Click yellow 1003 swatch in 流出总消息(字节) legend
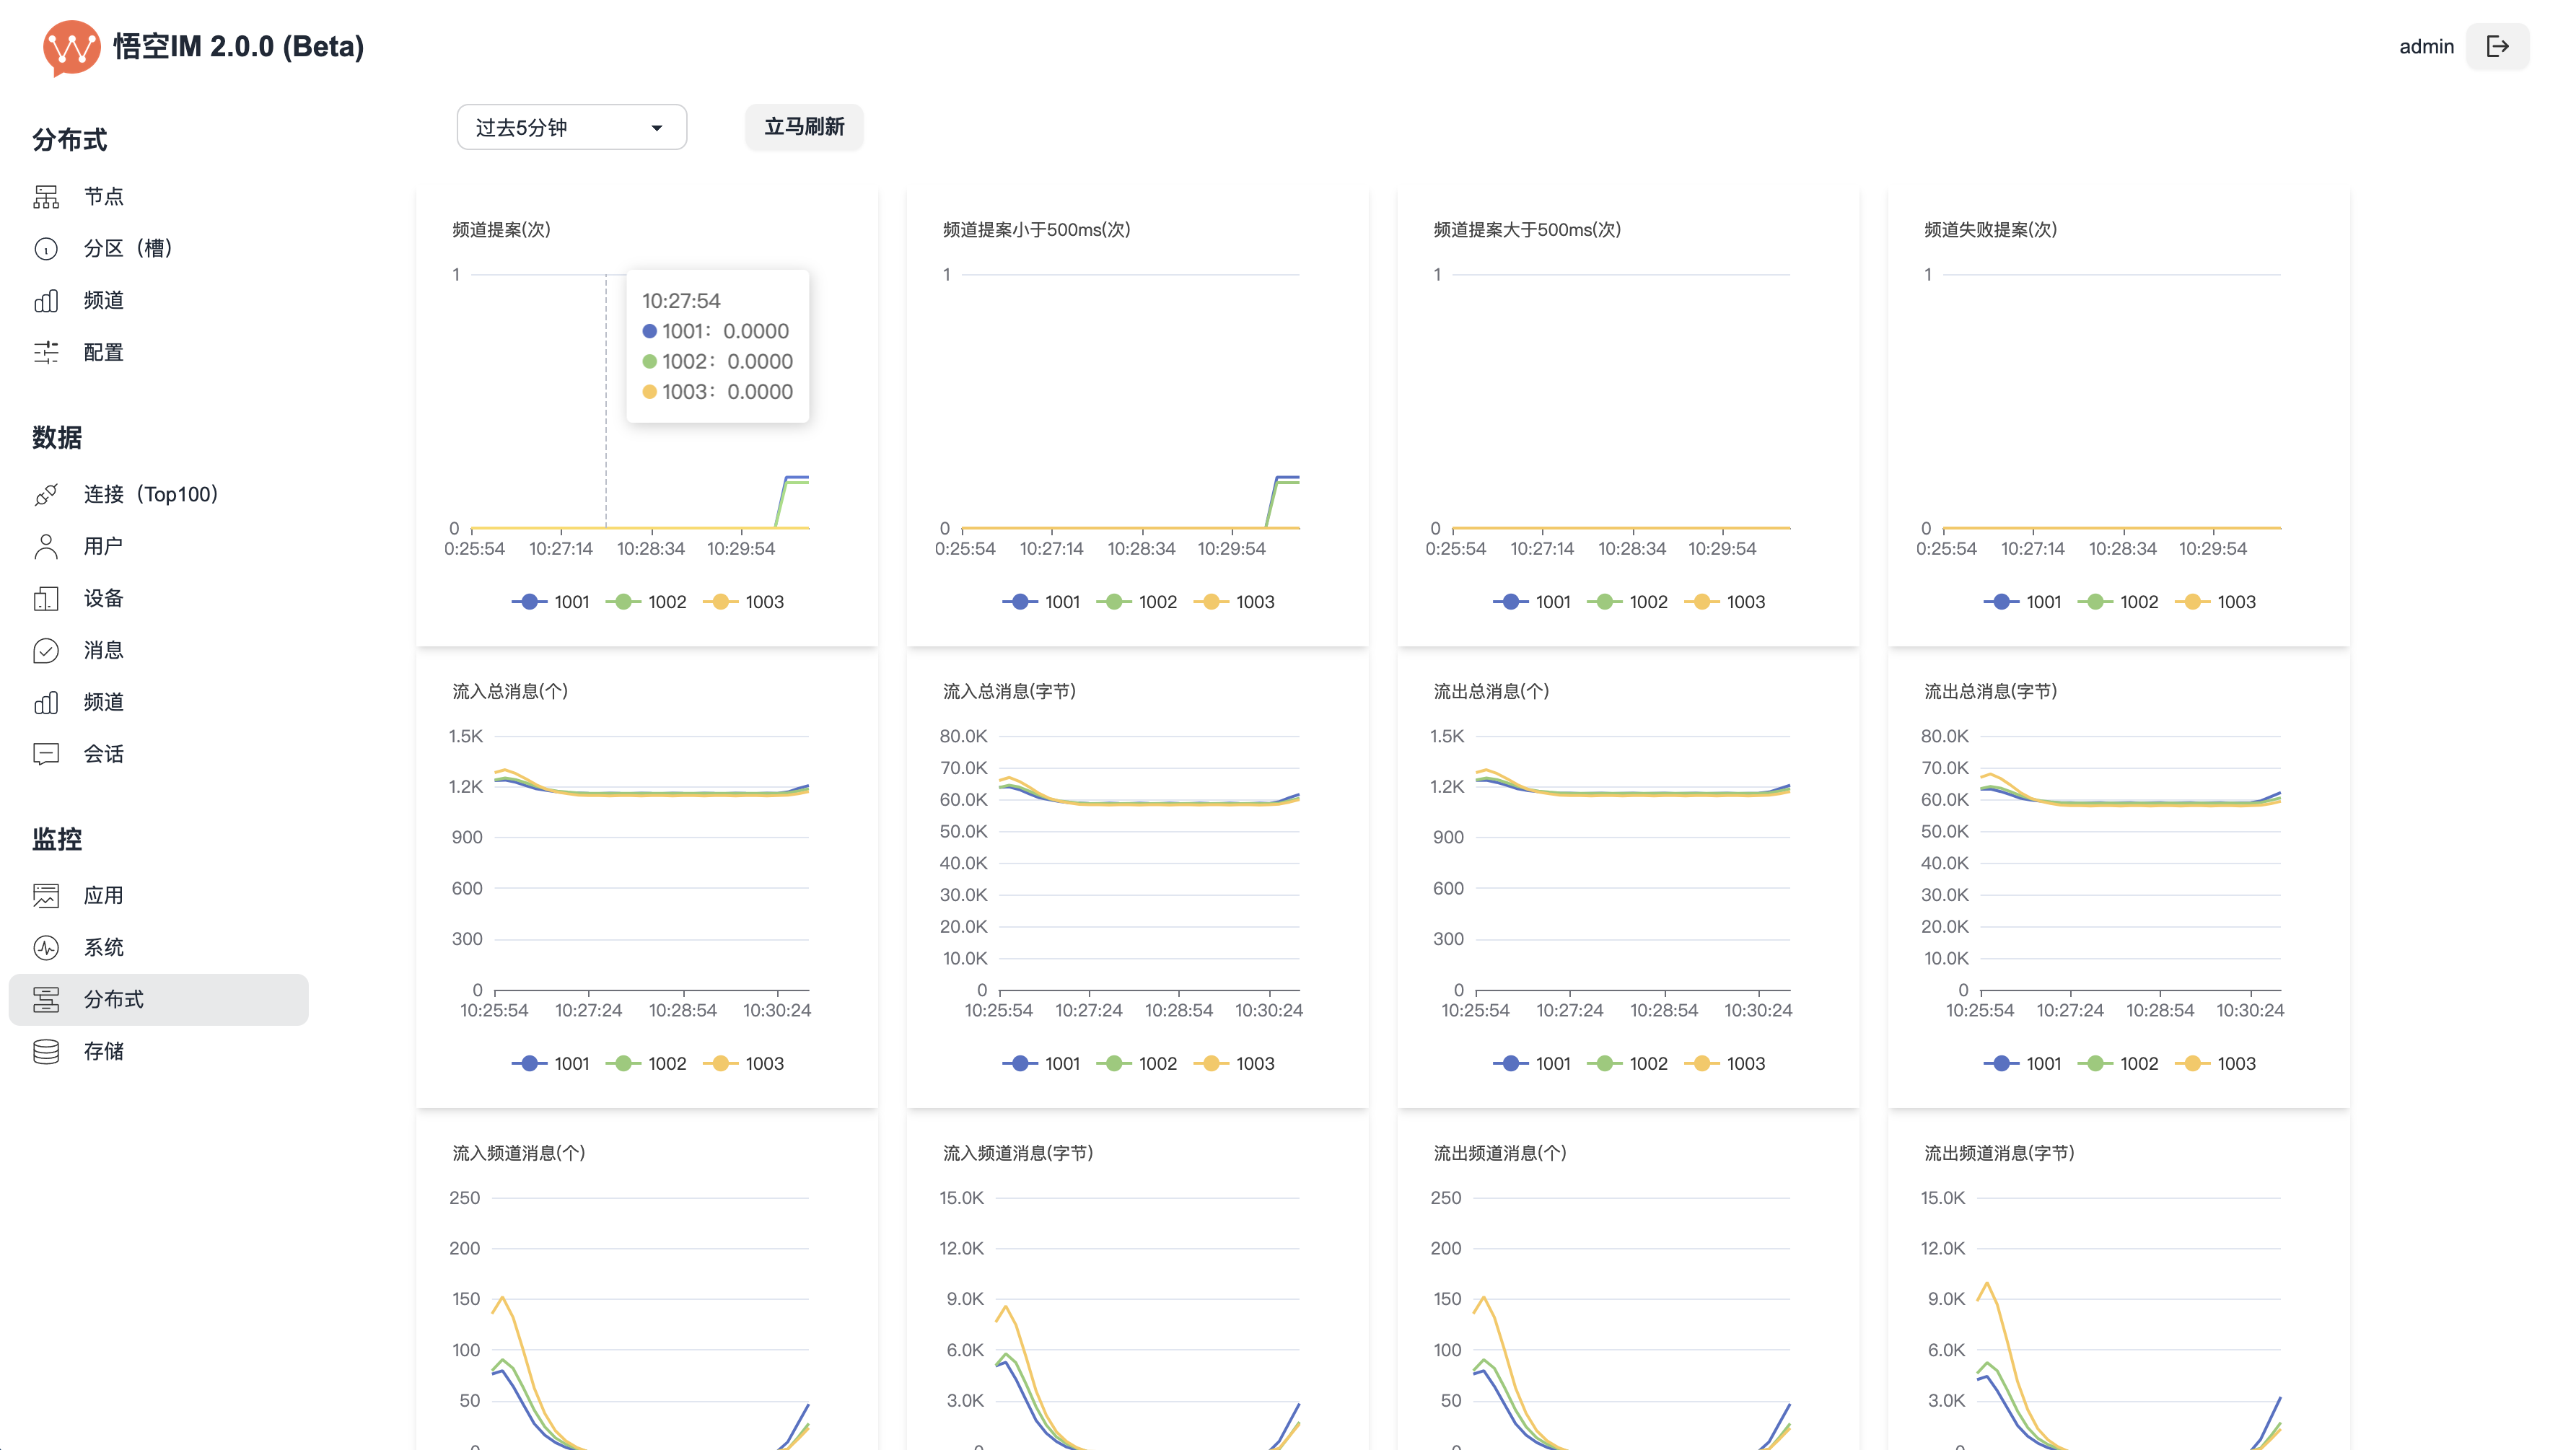The image size is (2576, 1450). (x=2192, y=1063)
